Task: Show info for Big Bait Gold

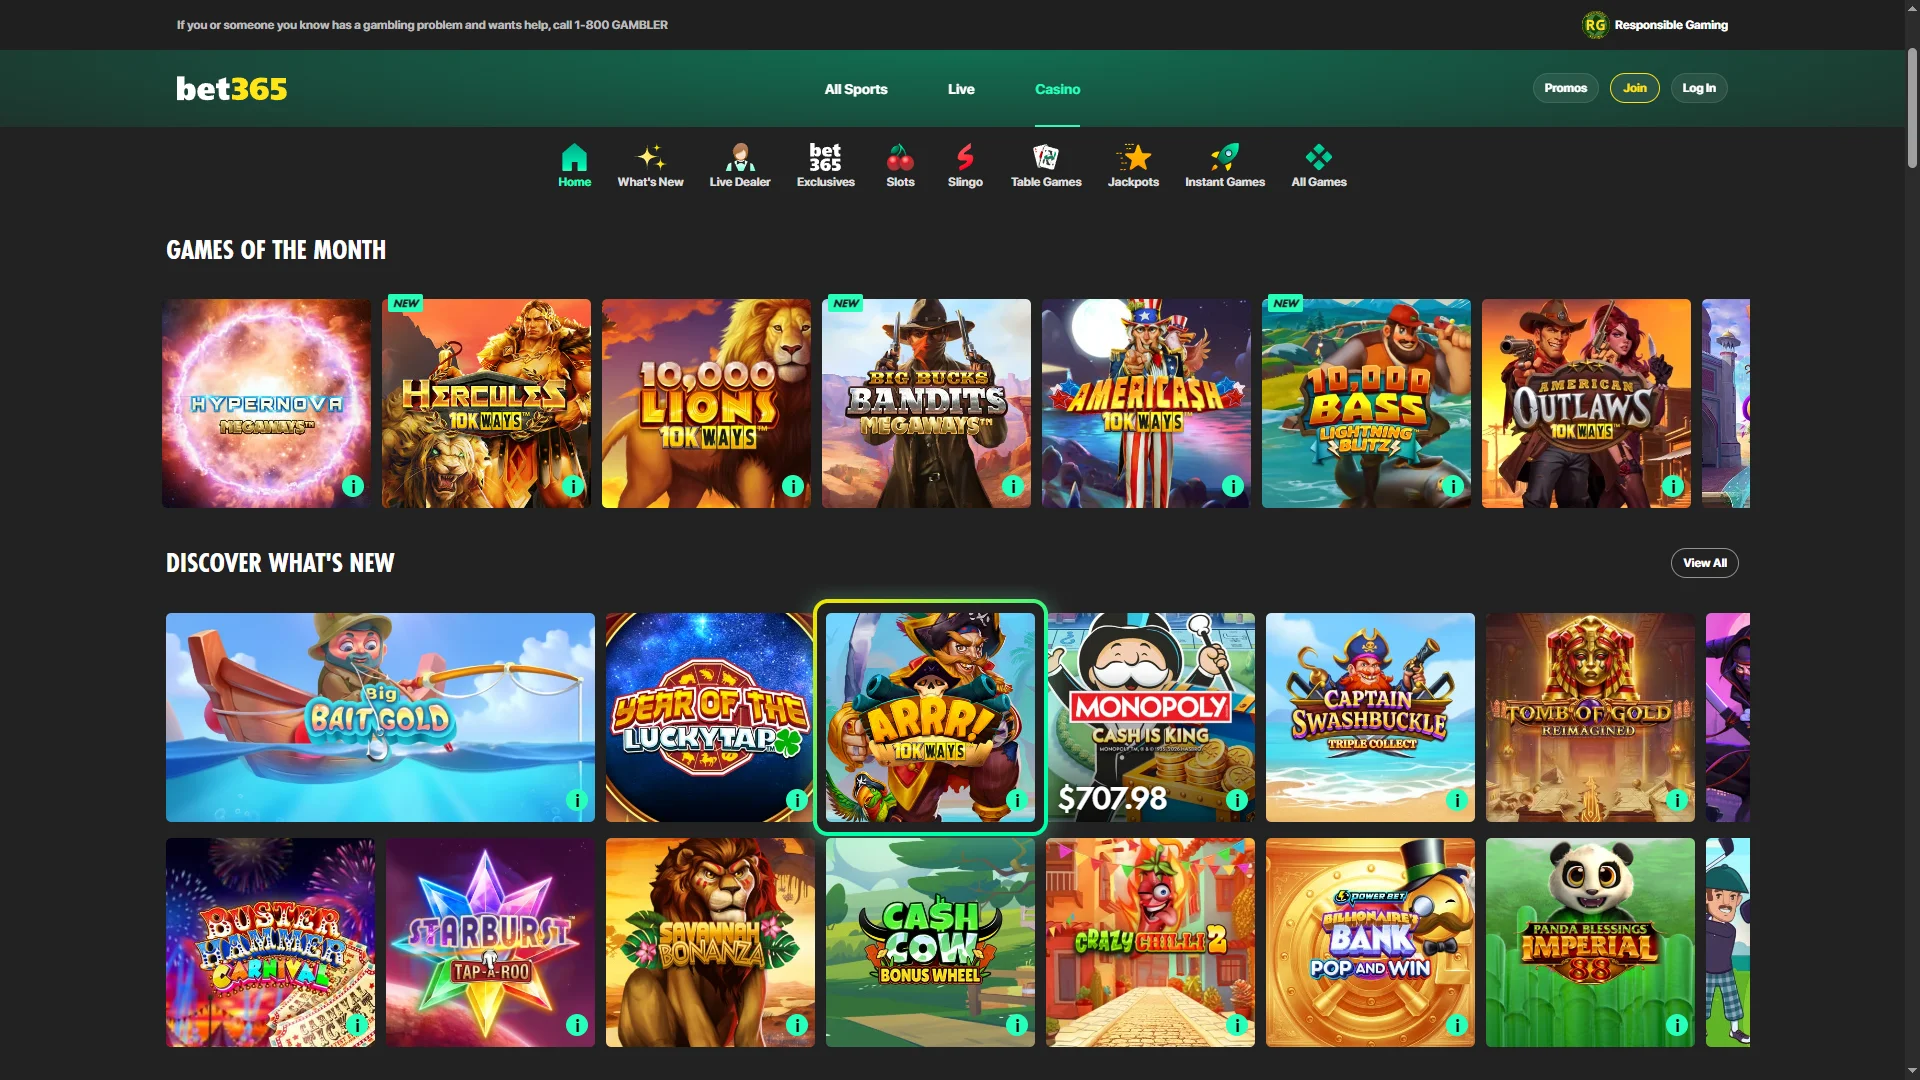Action: pyautogui.click(x=577, y=800)
